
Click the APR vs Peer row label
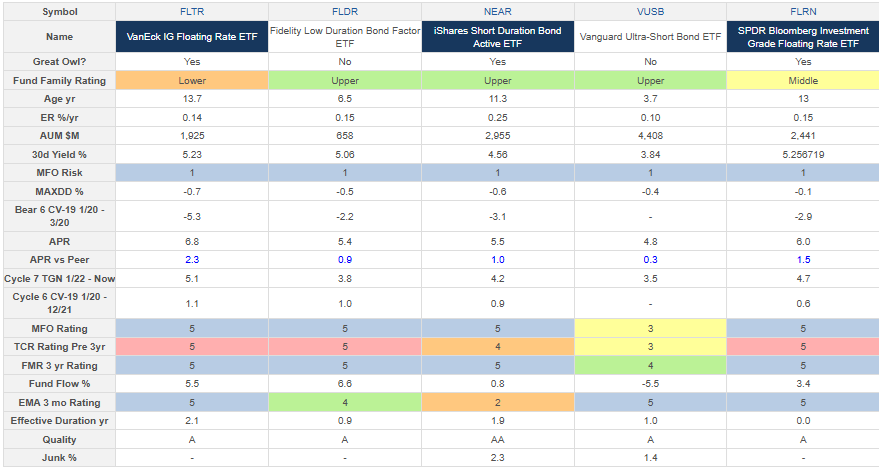(x=58, y=260)
